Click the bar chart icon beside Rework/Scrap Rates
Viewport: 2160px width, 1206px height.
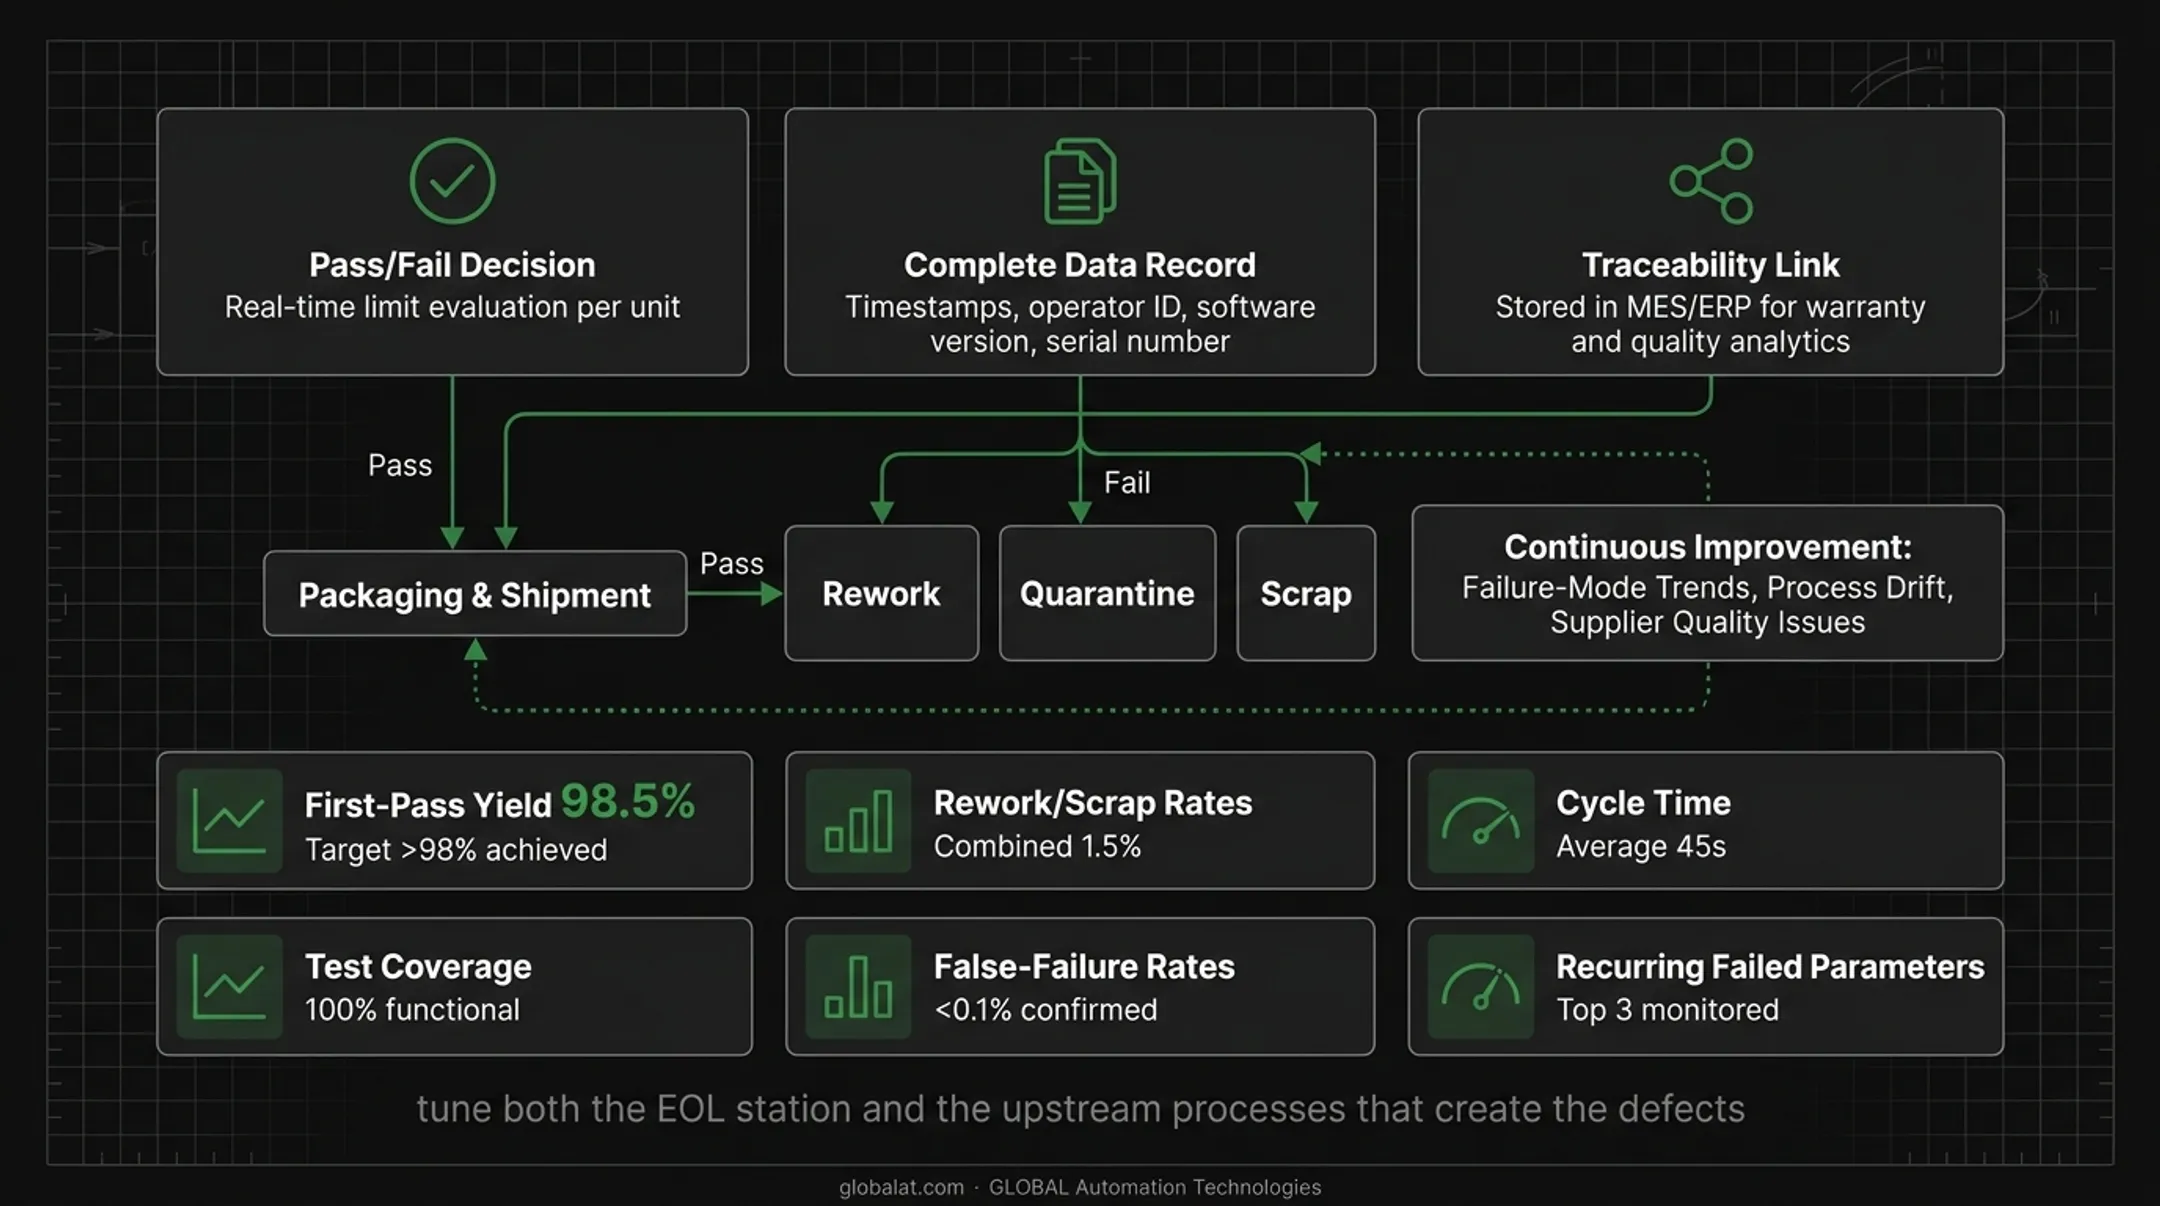coord(858,821)
